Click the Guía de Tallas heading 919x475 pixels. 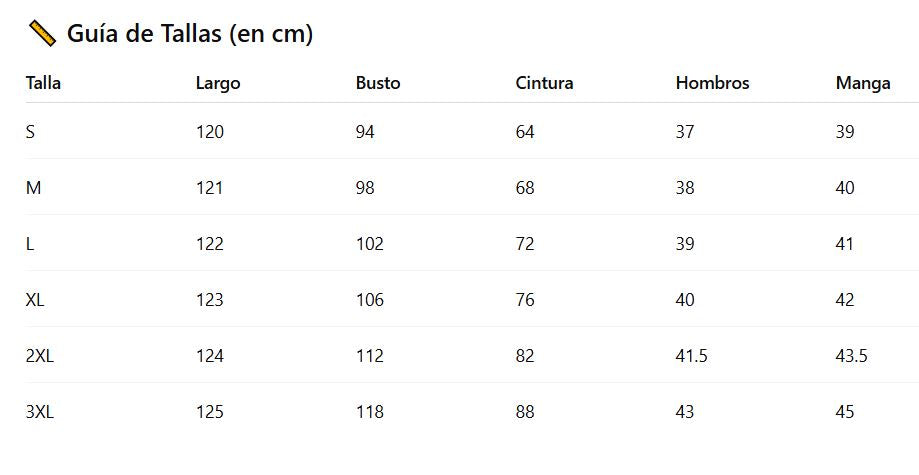[189, 34]
